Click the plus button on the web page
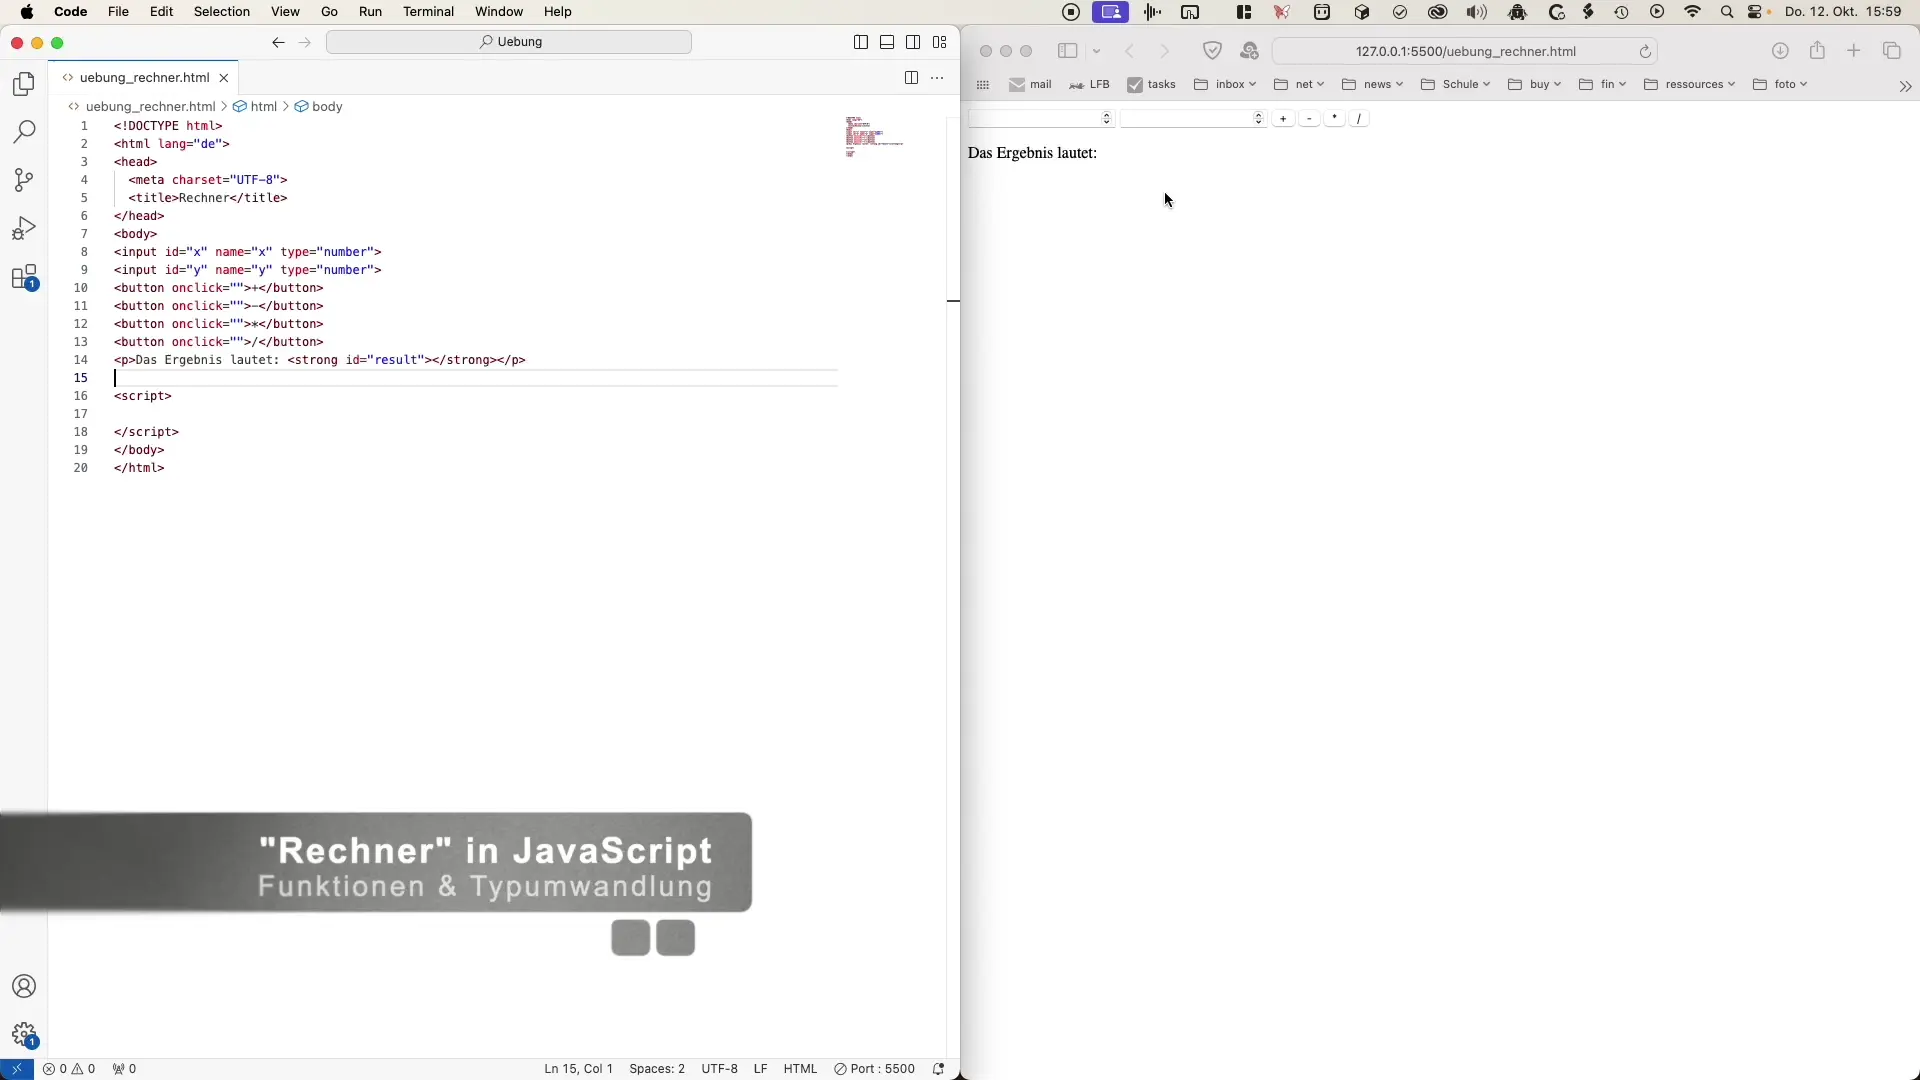 [1283, 119]
